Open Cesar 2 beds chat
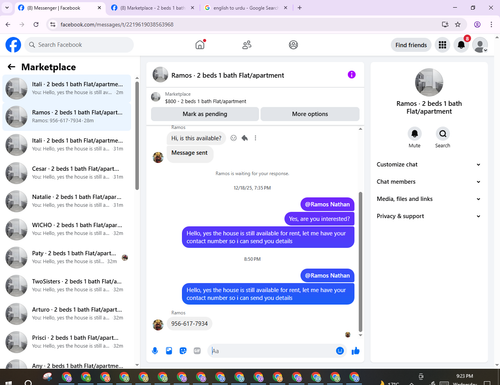500x385 pixels. (x=67, y=173)
